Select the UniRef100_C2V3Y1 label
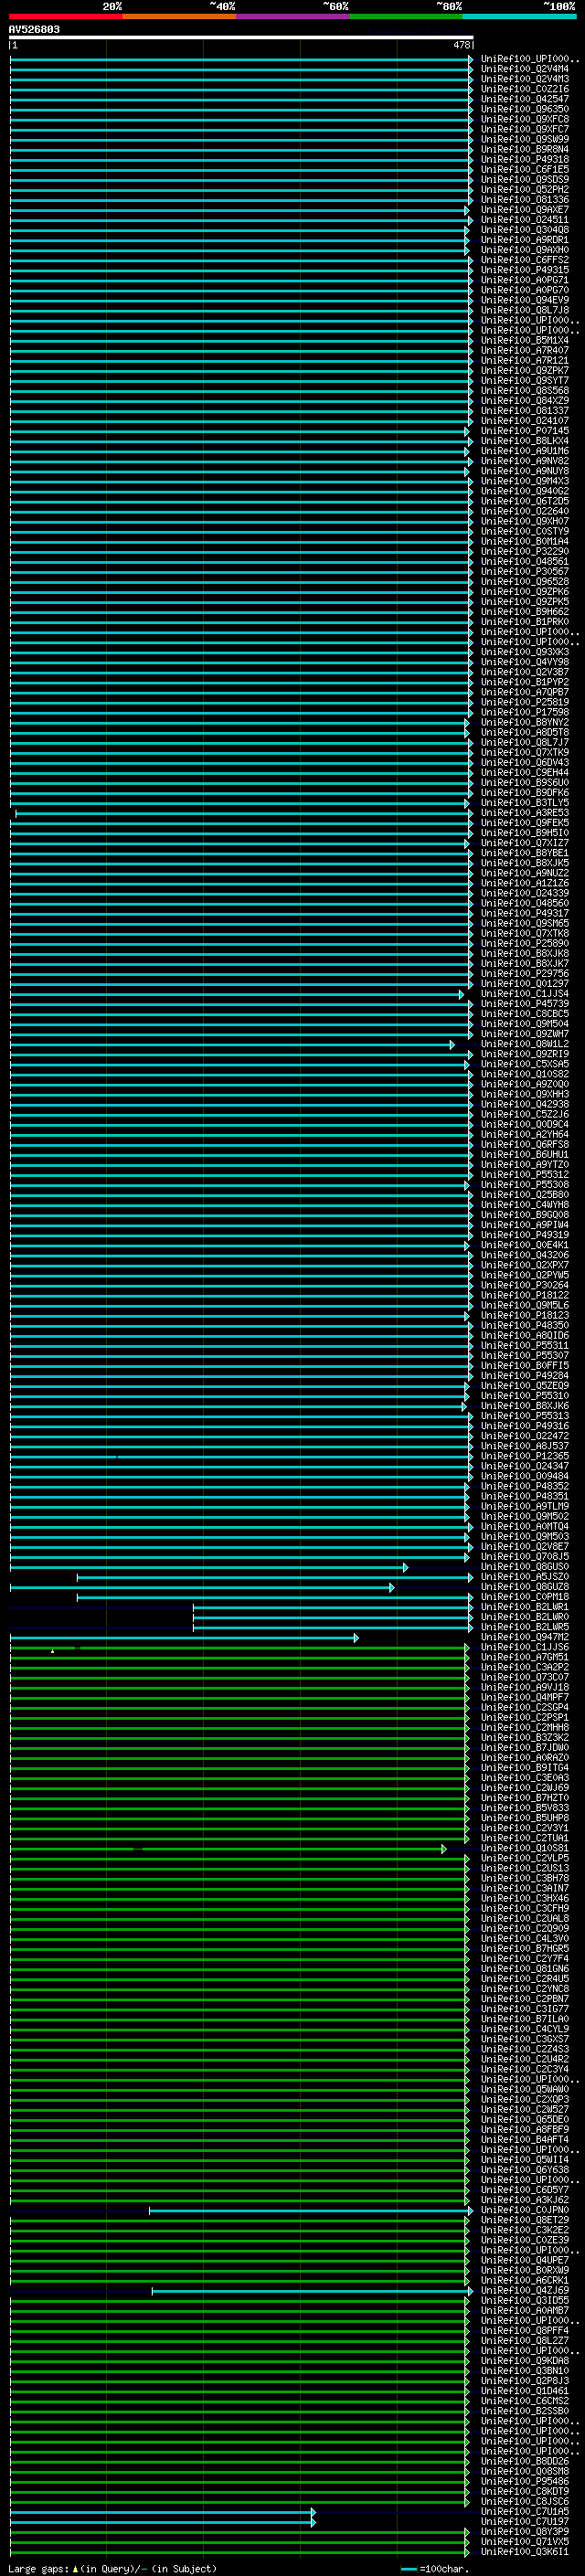The height and width of the screenshot is (2576, 585). tap(524, 1828)
